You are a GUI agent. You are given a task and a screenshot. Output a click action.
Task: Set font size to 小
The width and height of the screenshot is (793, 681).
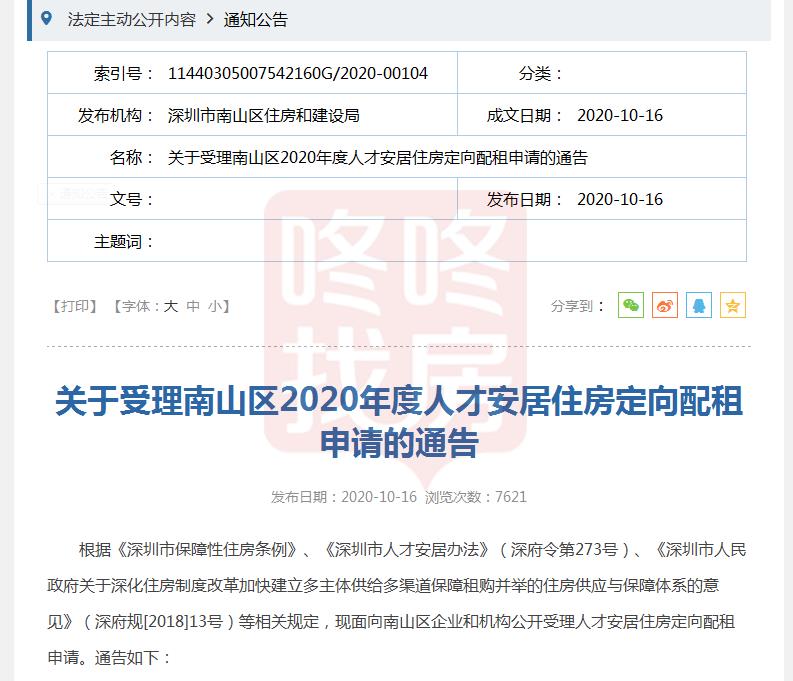[x=215, y=306]
